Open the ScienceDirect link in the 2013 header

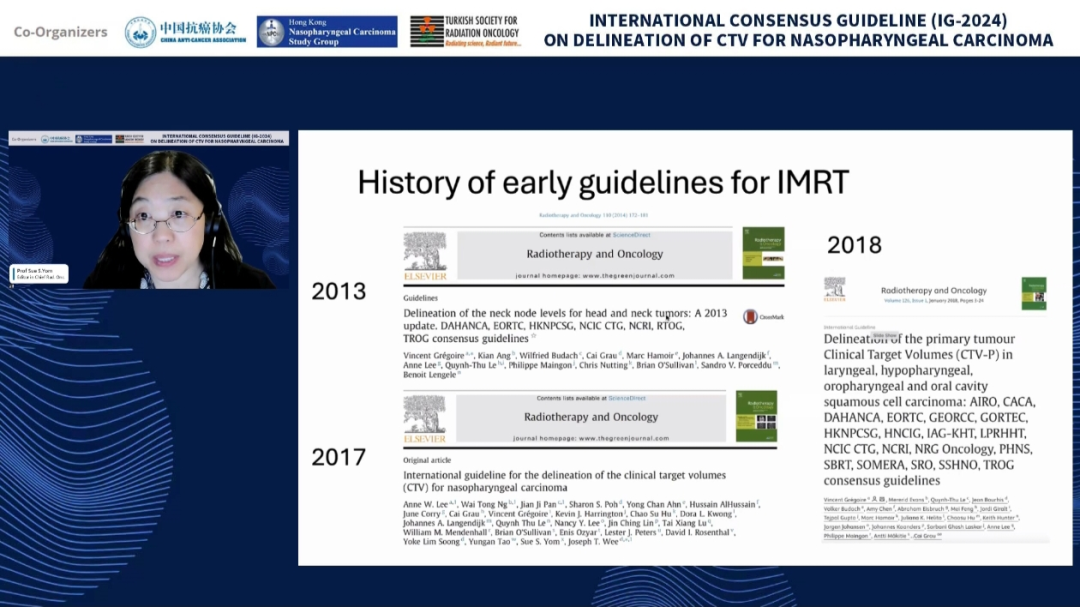pos(632,235)
